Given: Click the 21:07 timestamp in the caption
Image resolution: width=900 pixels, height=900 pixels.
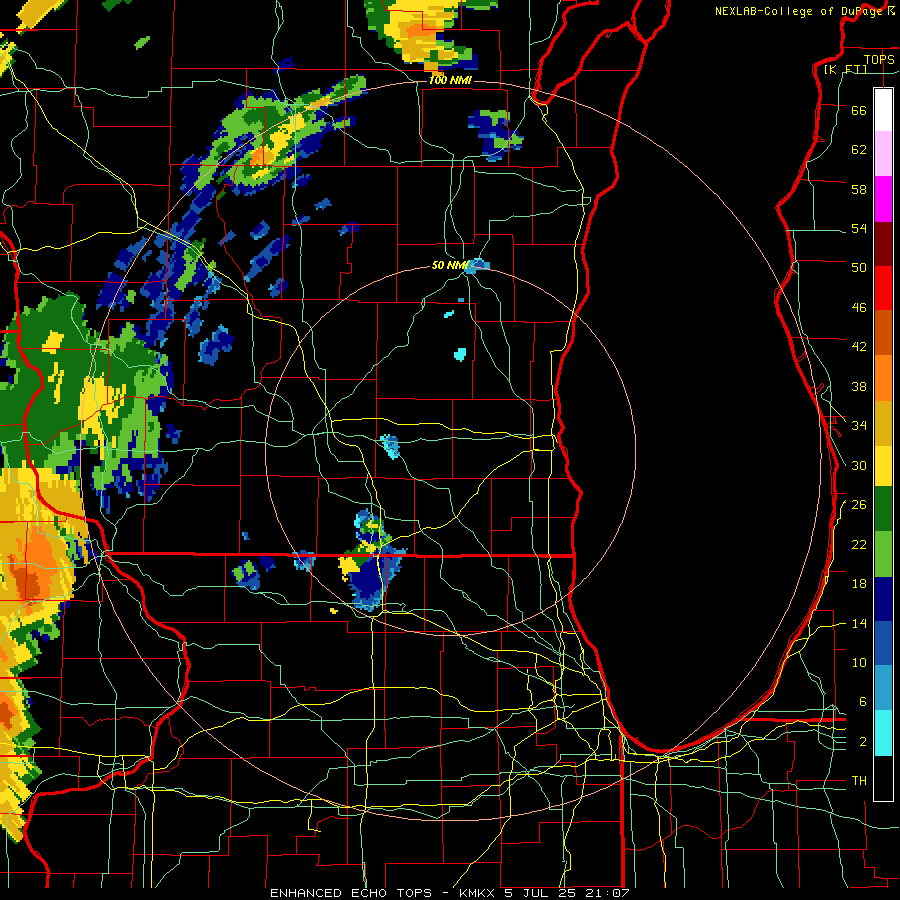Looking at the screenshot, I should click(x=607, y=893).
